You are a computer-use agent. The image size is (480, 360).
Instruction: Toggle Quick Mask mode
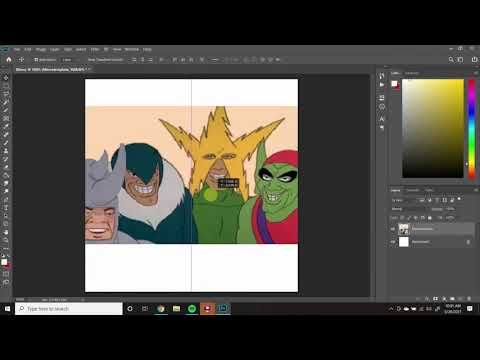point(6,274)
